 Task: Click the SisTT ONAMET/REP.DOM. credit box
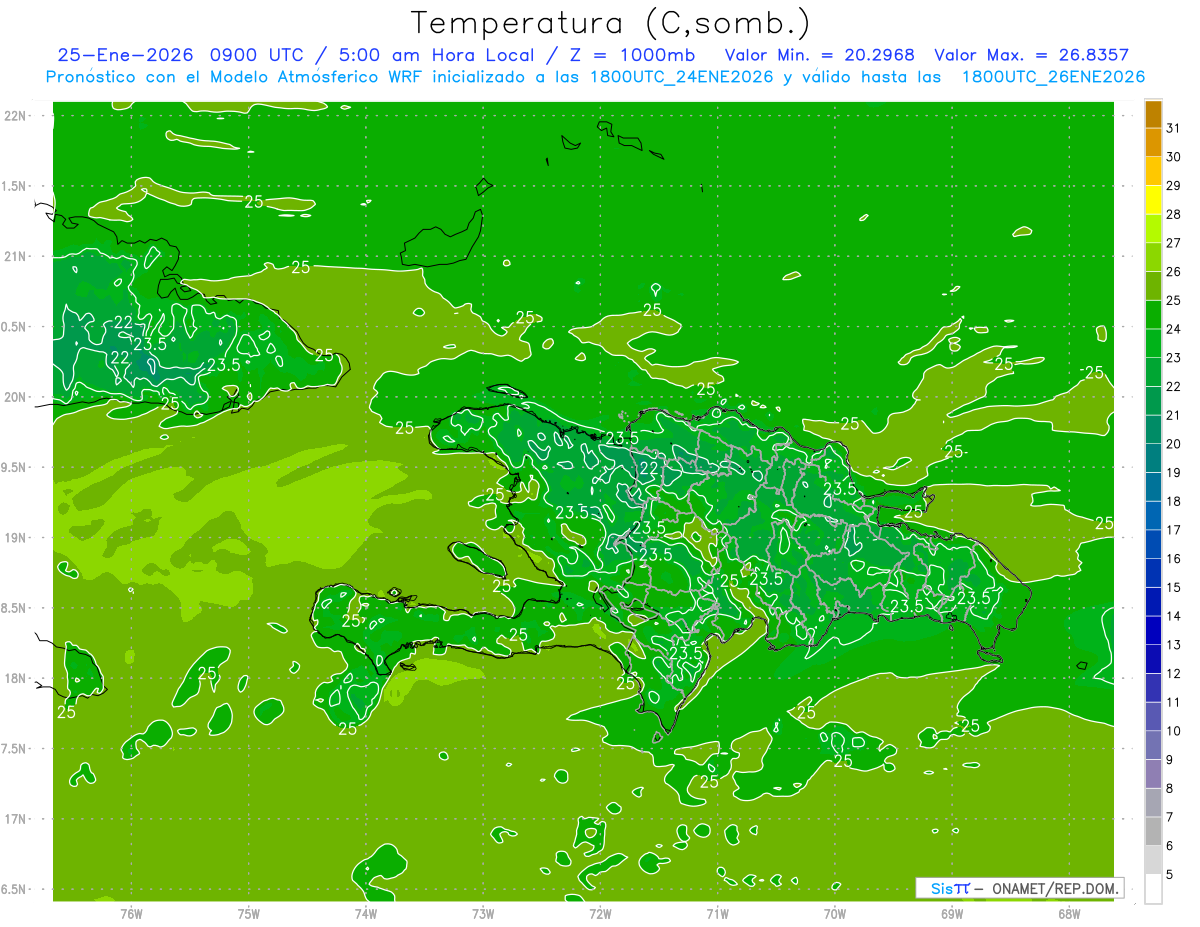click(x=1019, y=888)
